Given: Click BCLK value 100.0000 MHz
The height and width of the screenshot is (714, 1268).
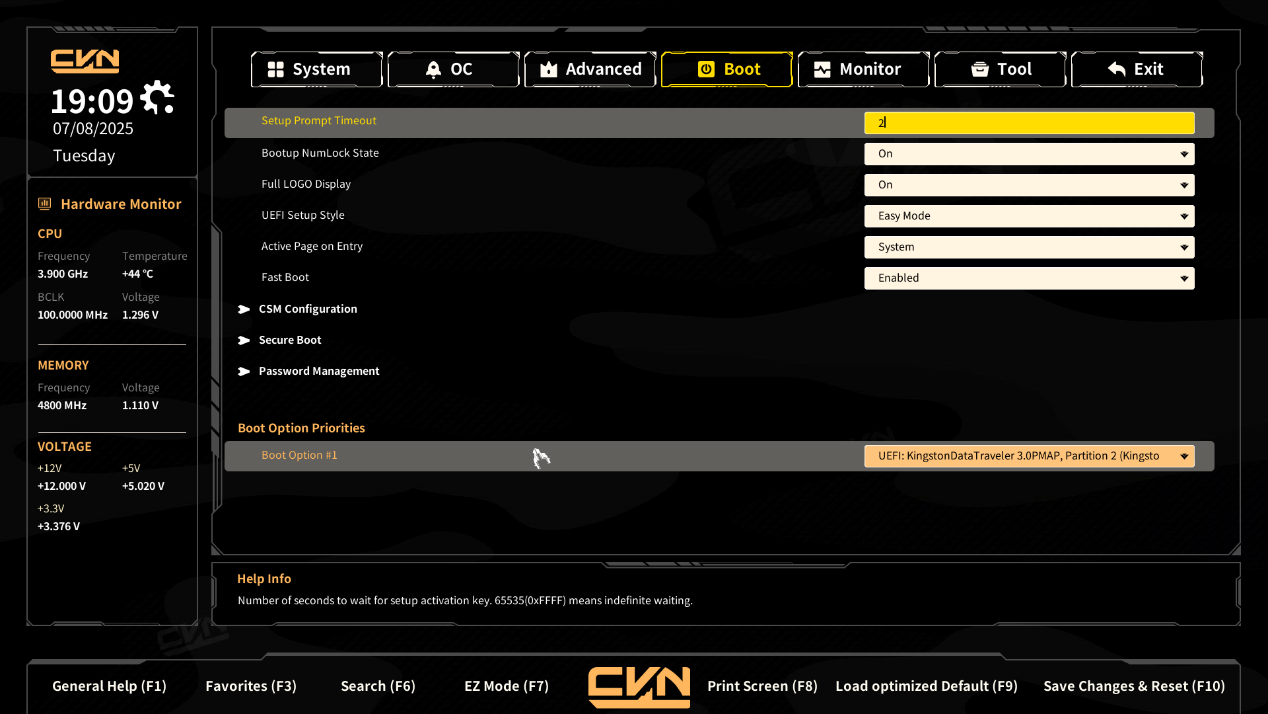Looking at the screenshot, I should (x=72, y=315).
